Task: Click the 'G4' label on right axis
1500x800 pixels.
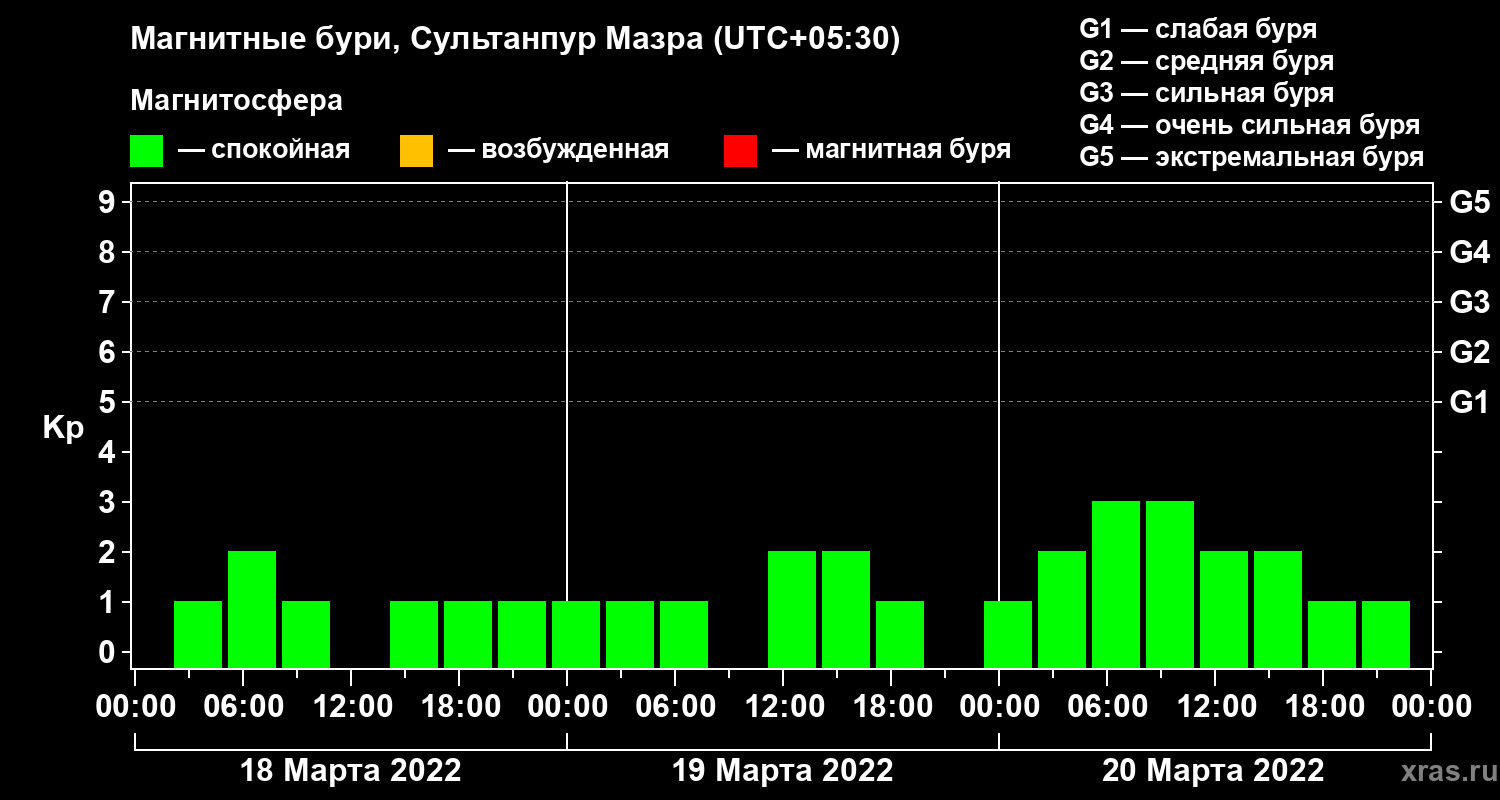Action: click(1469, 252)
